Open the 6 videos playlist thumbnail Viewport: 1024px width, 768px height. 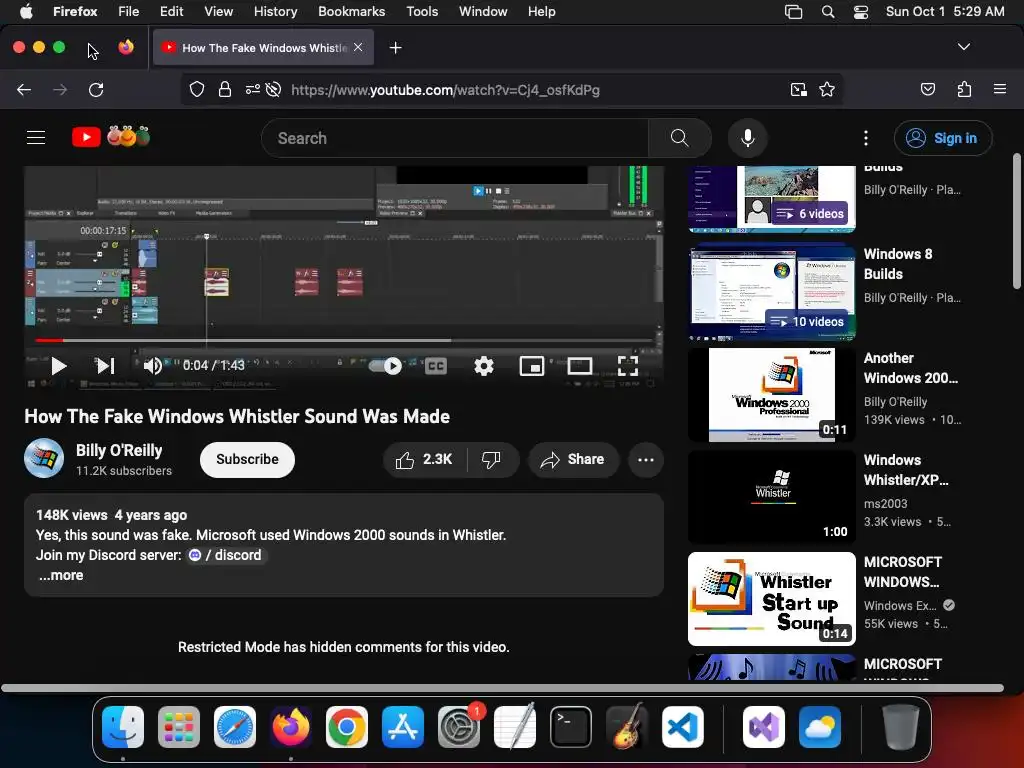coord(772,199)
